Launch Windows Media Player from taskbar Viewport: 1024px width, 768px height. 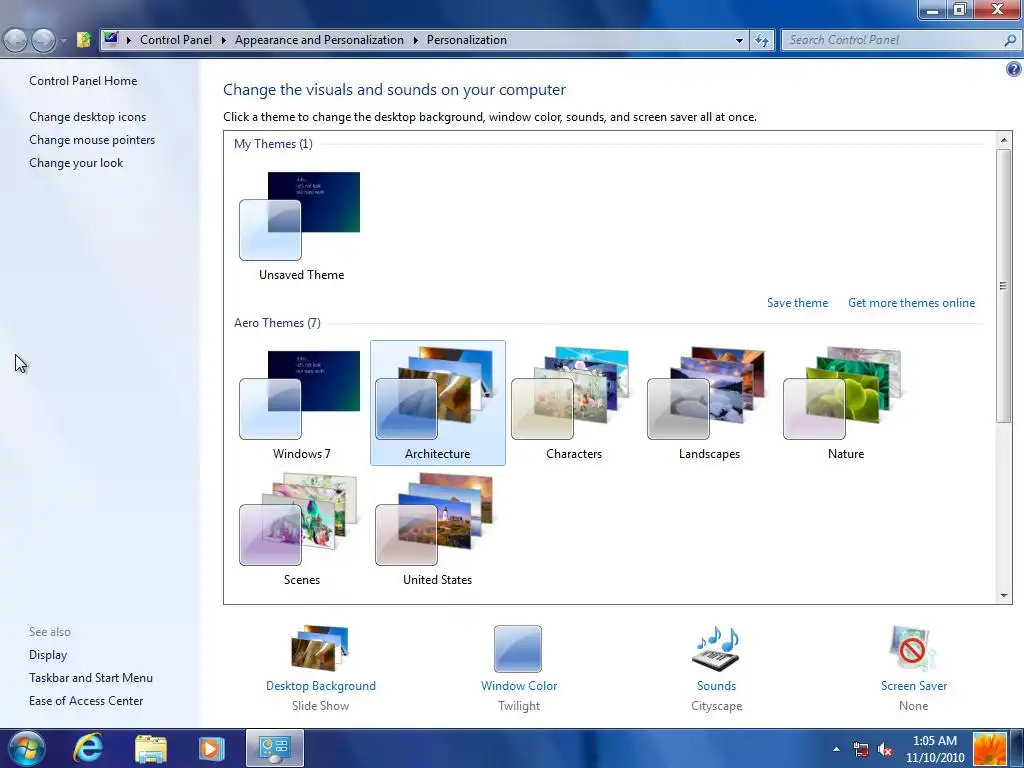(212, 749)
